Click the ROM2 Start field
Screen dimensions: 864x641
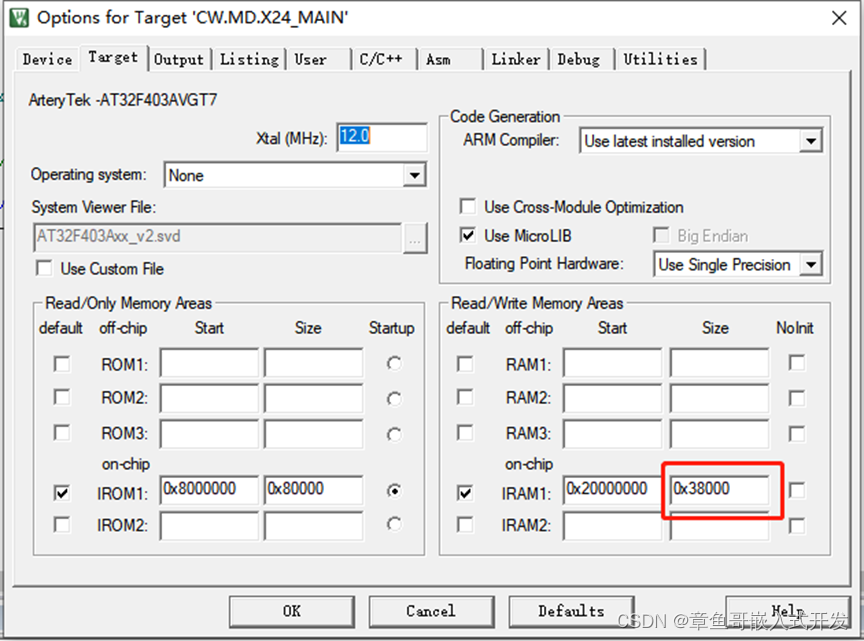point(209,397)
